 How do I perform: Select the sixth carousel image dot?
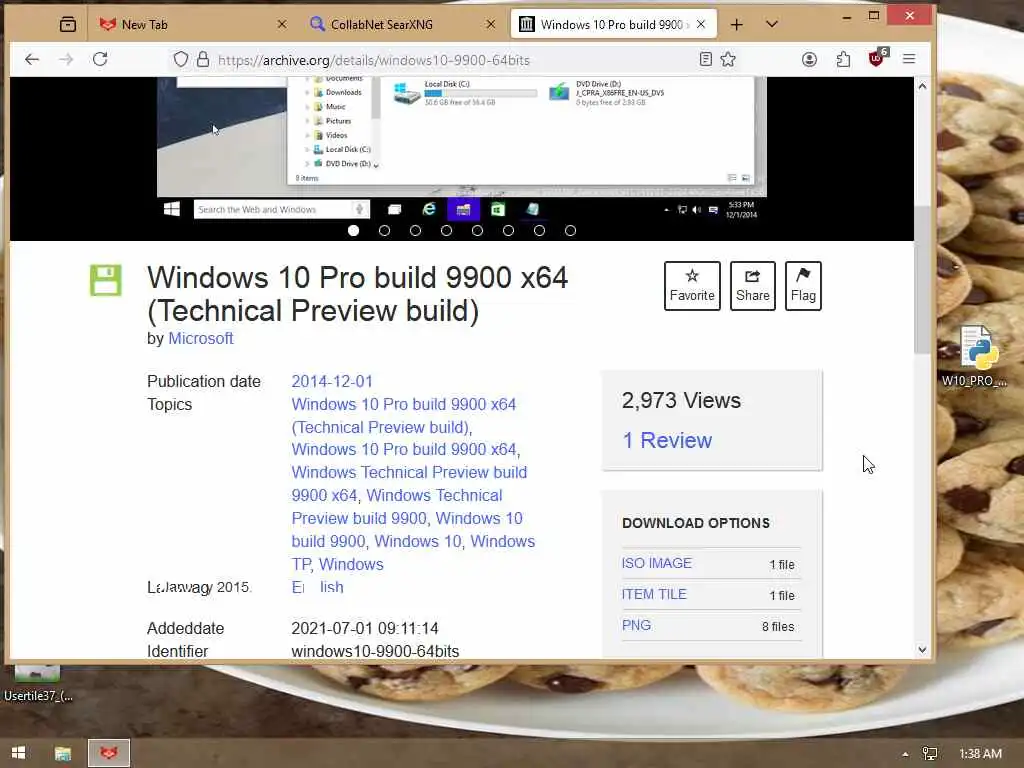coord(509,231)
